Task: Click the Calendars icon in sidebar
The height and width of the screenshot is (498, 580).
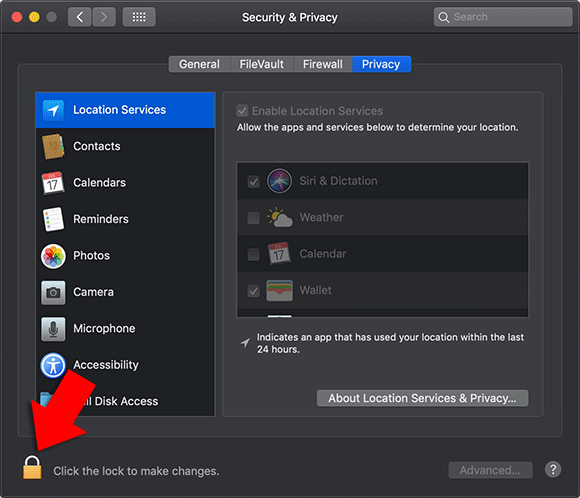Action: tap(53, 183)
